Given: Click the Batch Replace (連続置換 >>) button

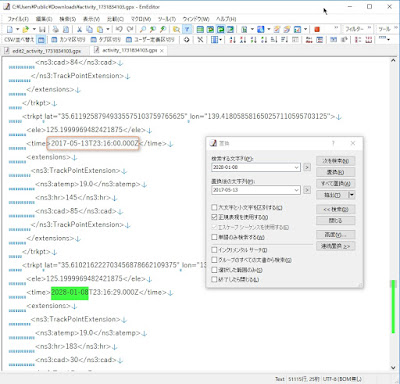Looking at the screenshot, I should (x=335, y=246).
